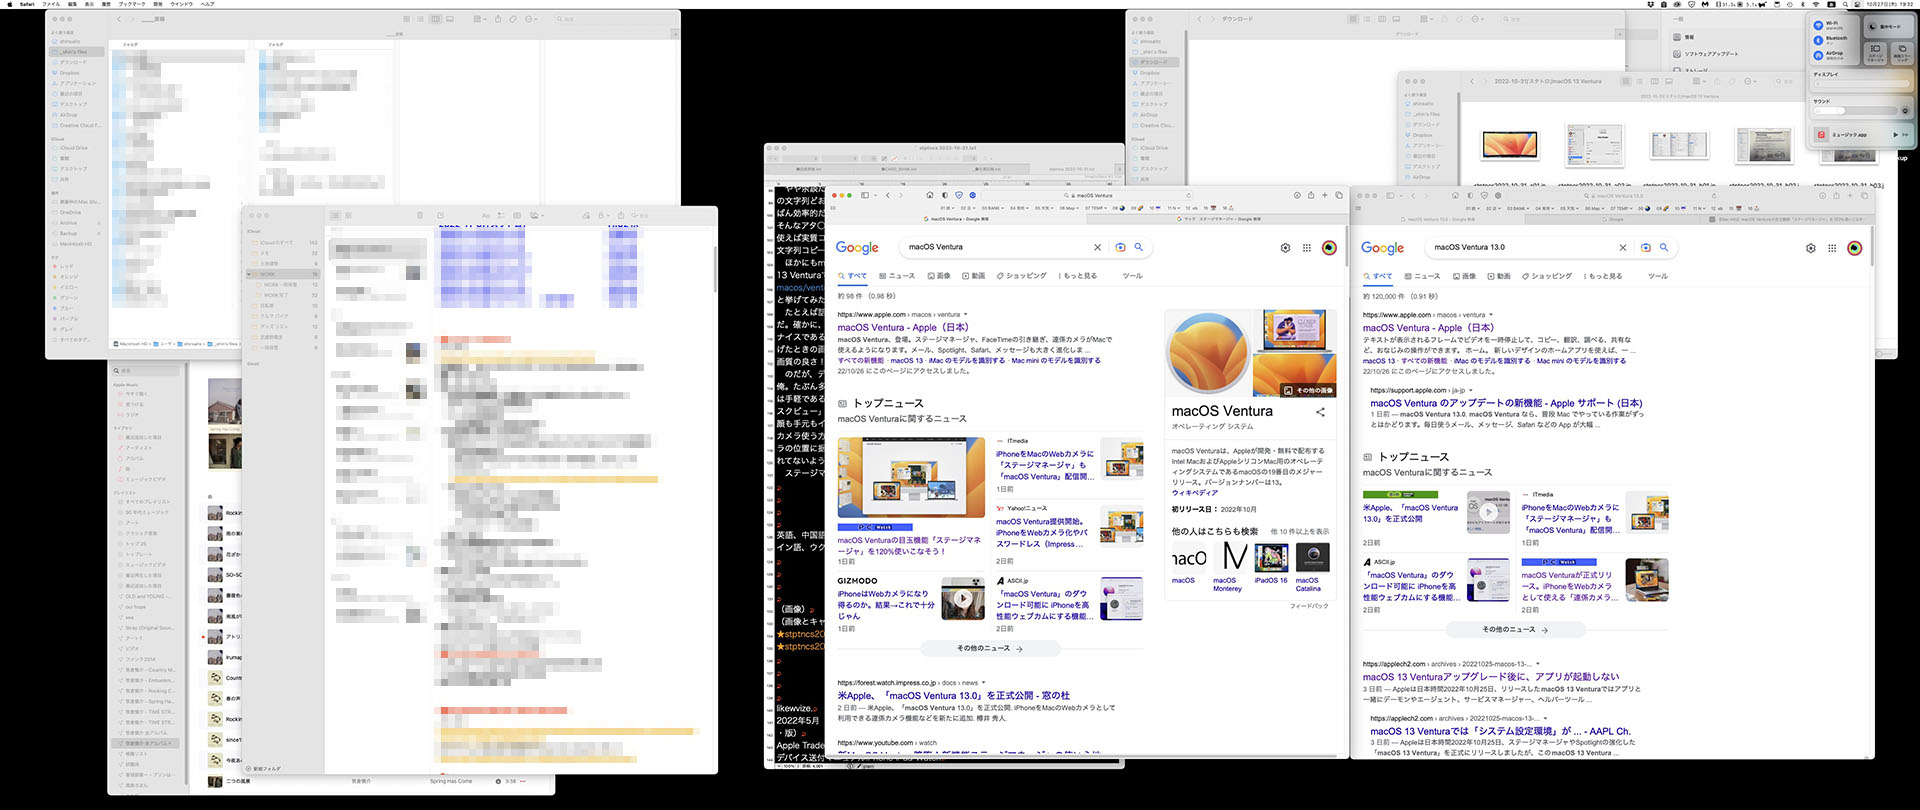1920x810 pixels.
Task: Open the Google account avatar in the 'macOS Ventura' window
Action: click(x=1329, y=248)
